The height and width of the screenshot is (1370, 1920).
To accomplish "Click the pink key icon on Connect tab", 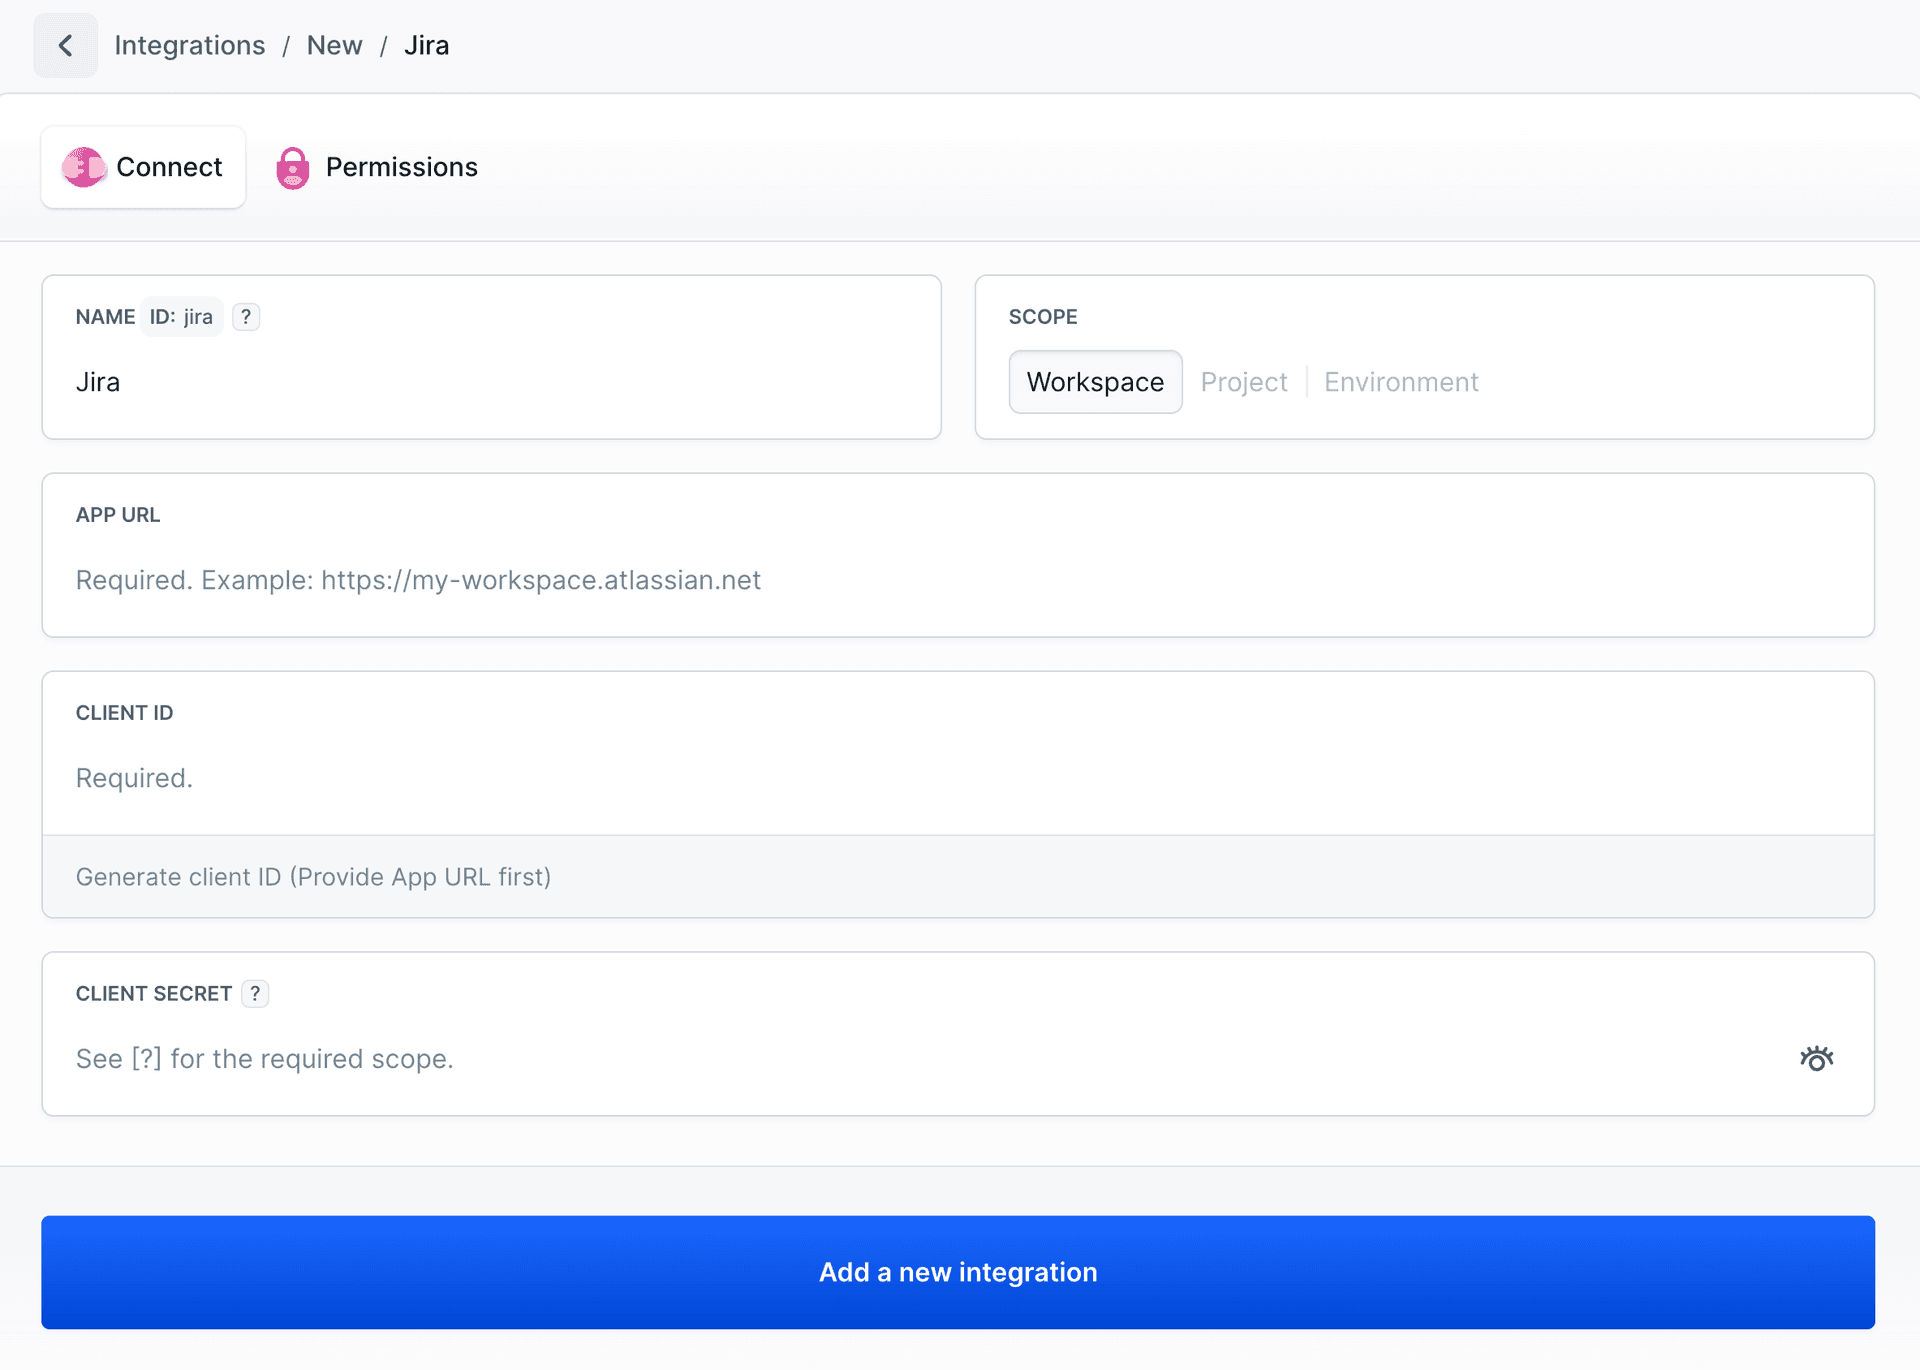I will tap(85, 167).
